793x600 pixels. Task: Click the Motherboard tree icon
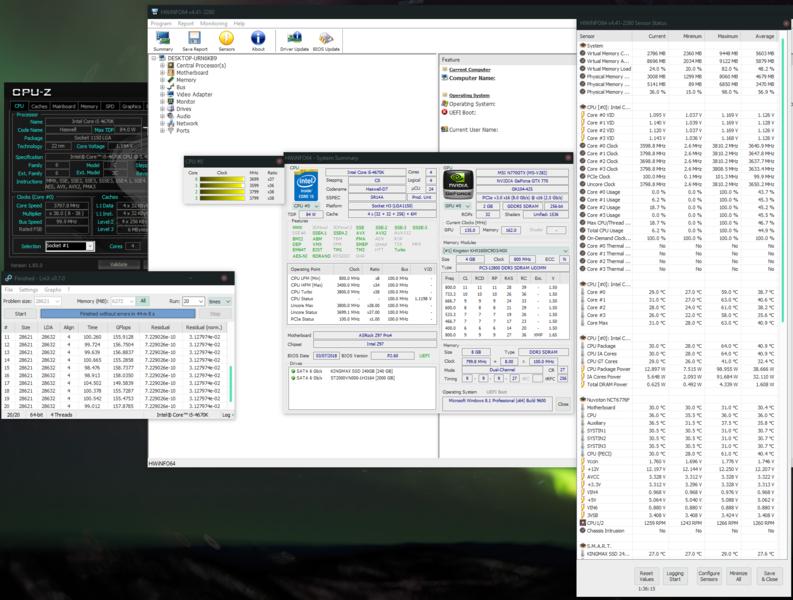click(x=171, y=73)
